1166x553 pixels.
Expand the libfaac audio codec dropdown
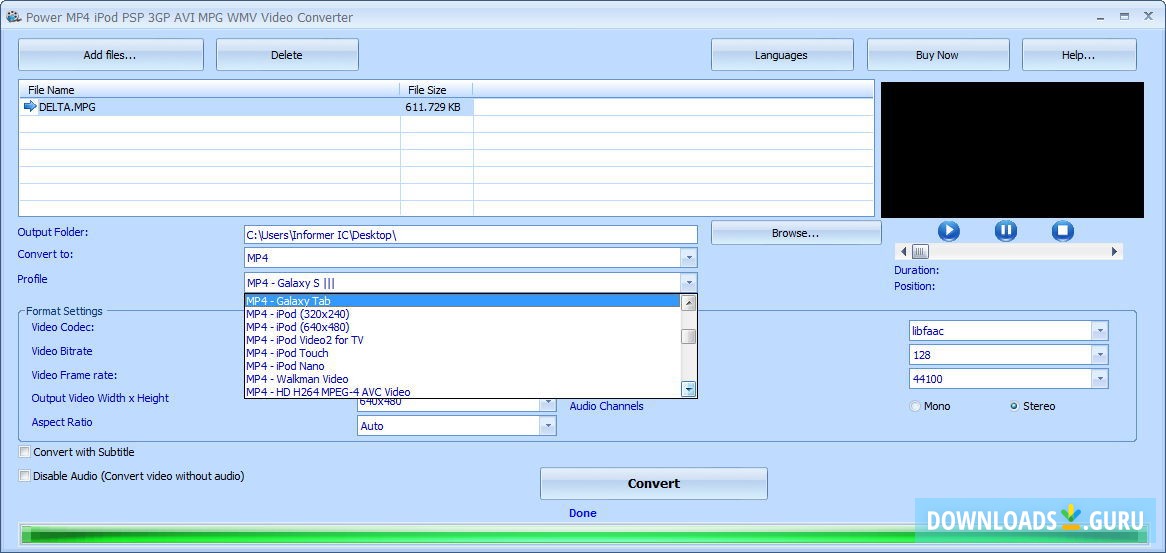pos(1099,331)
